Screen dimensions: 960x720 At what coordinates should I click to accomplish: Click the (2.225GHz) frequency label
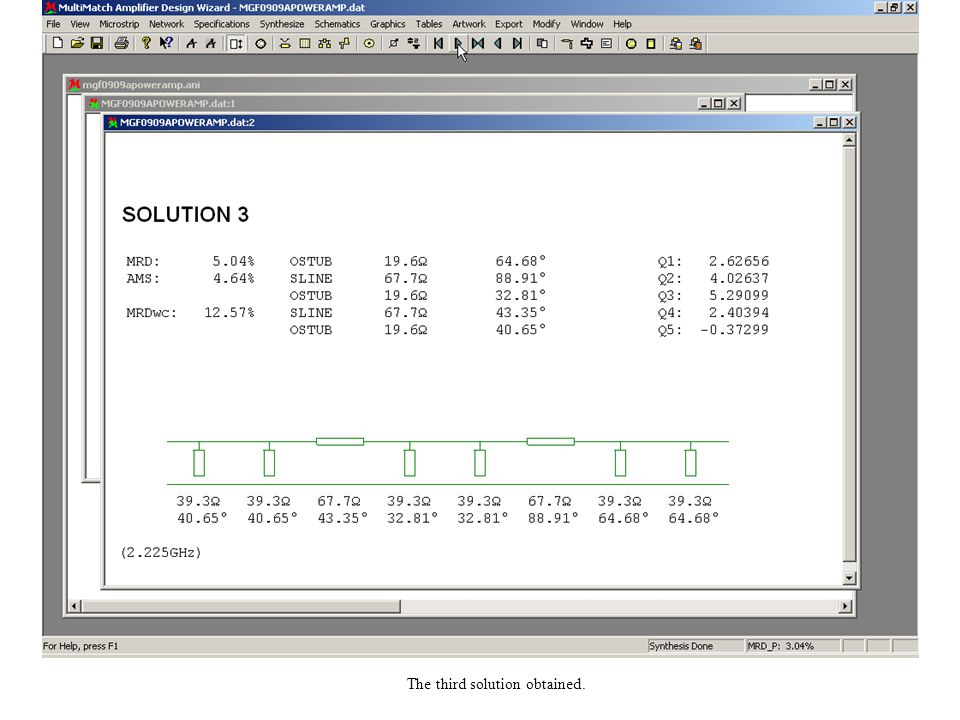[x=161, y=553]
